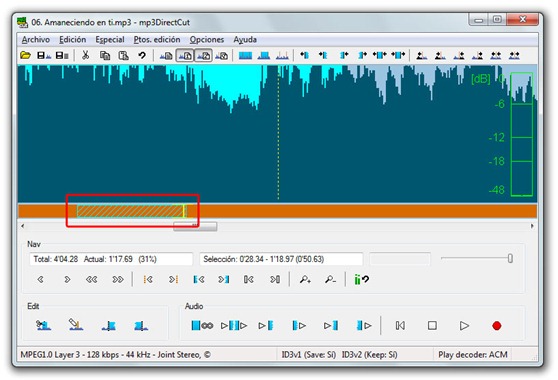Jump forward with the double right chevrons
This screenshot has height=380, width=558.
118,280
